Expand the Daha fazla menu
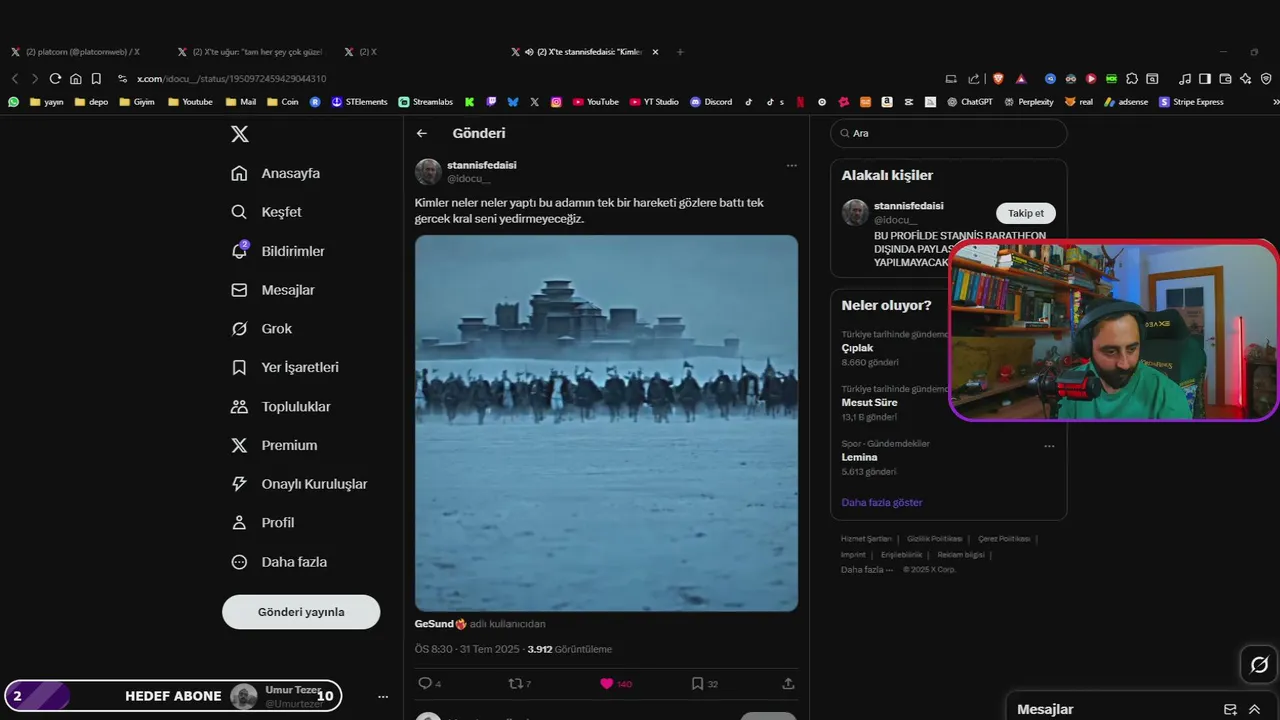This screenshot has width=1280, height=720. 279,562
